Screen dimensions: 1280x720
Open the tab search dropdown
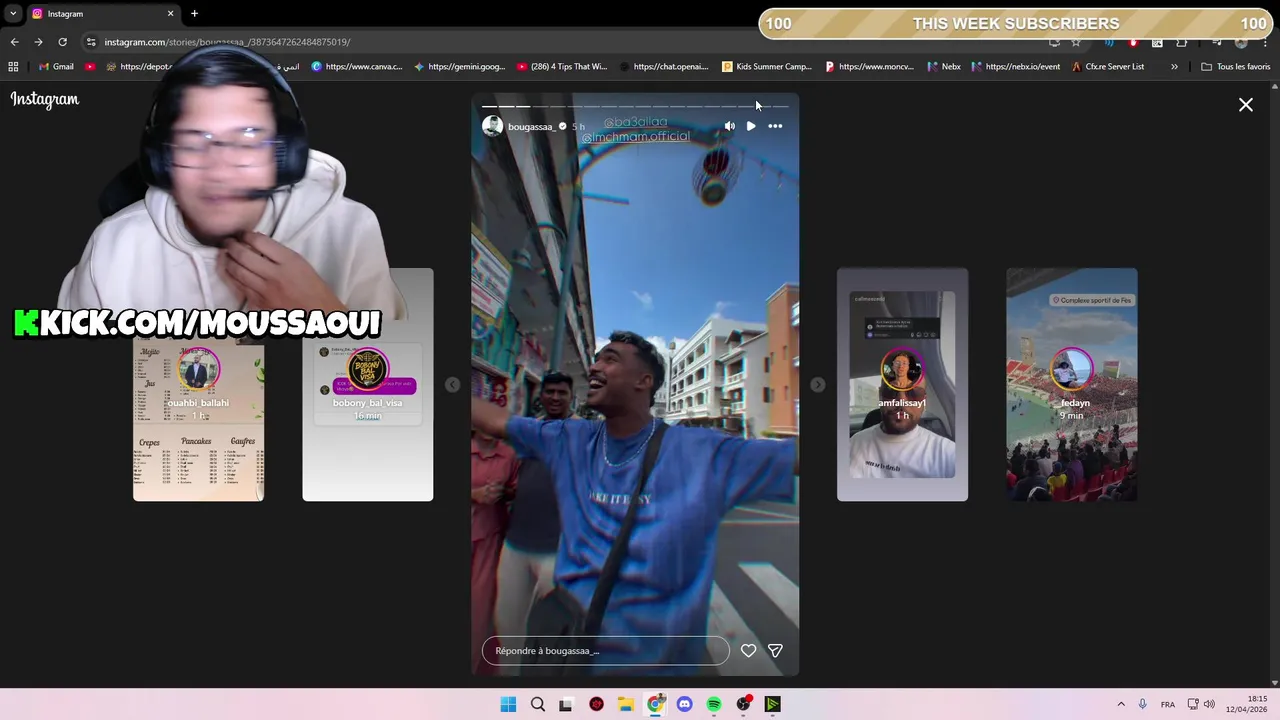(12, 14)
